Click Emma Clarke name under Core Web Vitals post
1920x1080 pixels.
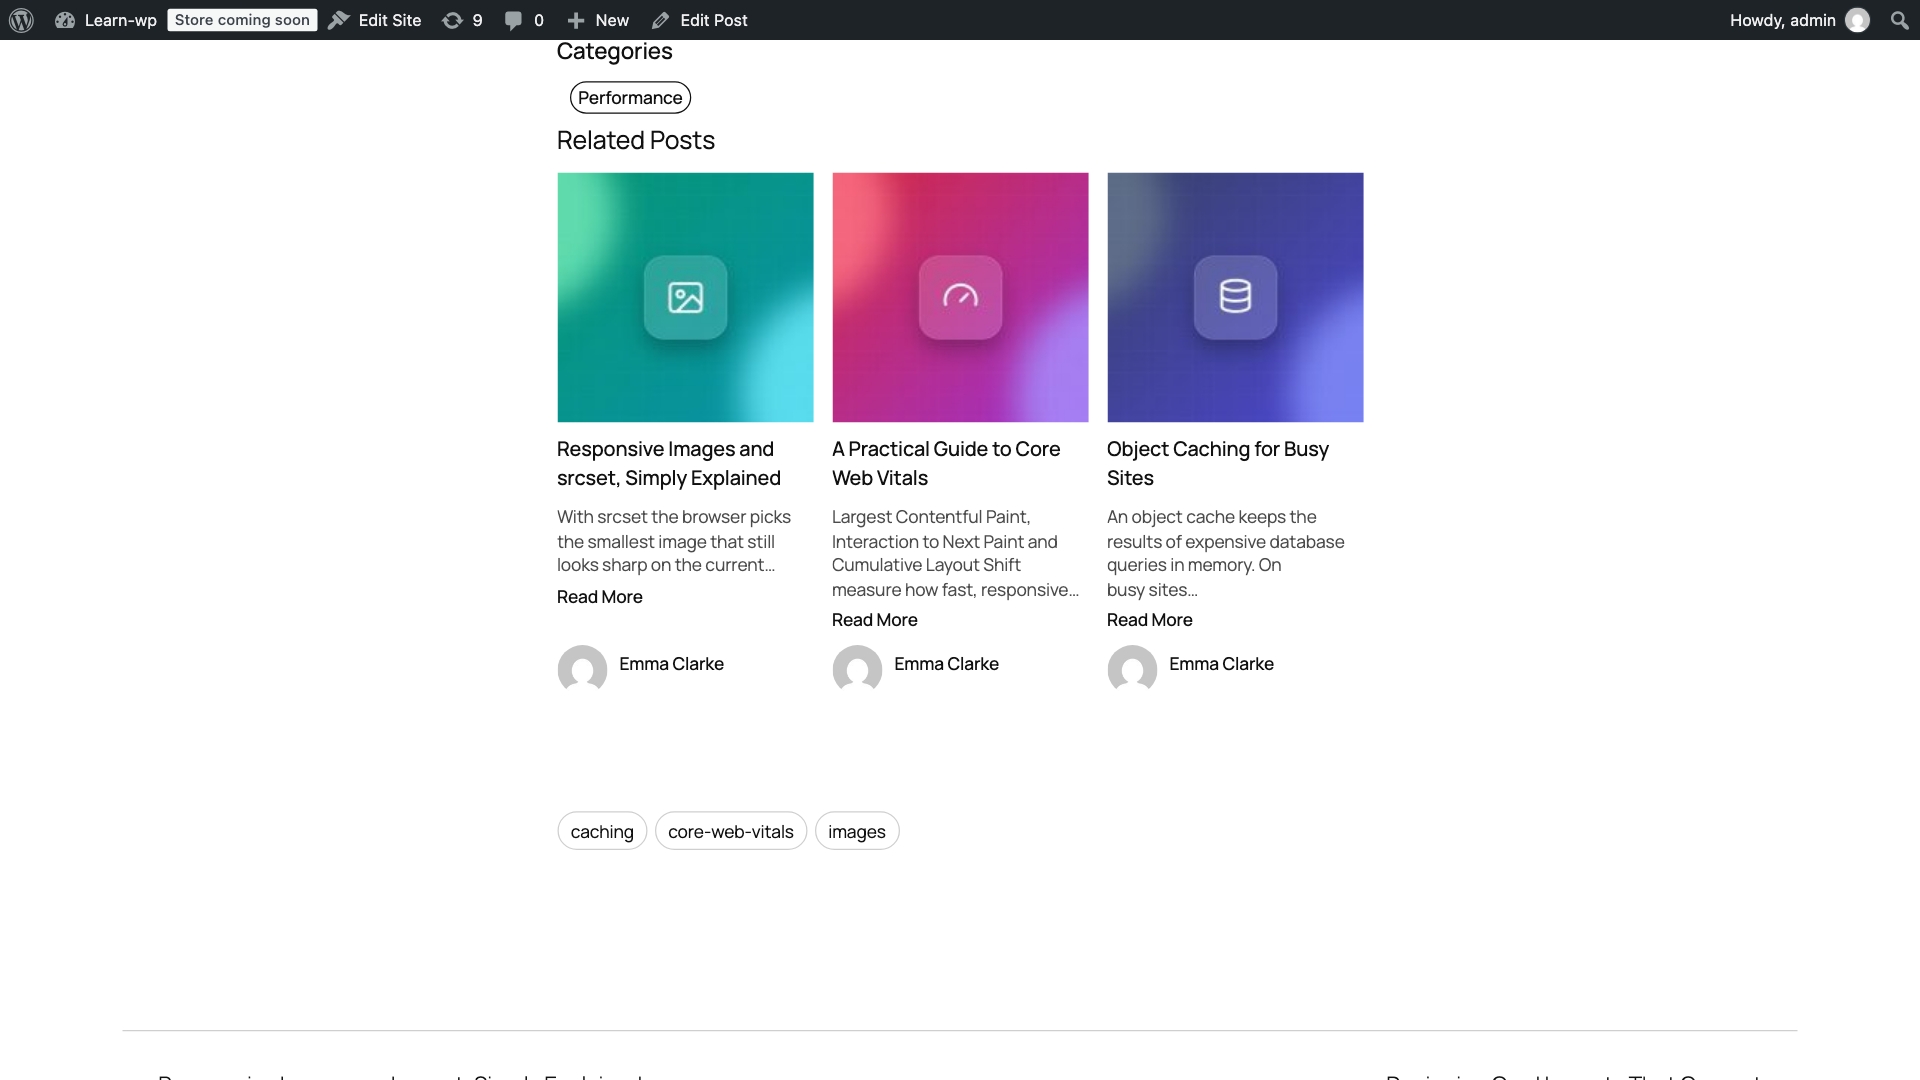946,663
